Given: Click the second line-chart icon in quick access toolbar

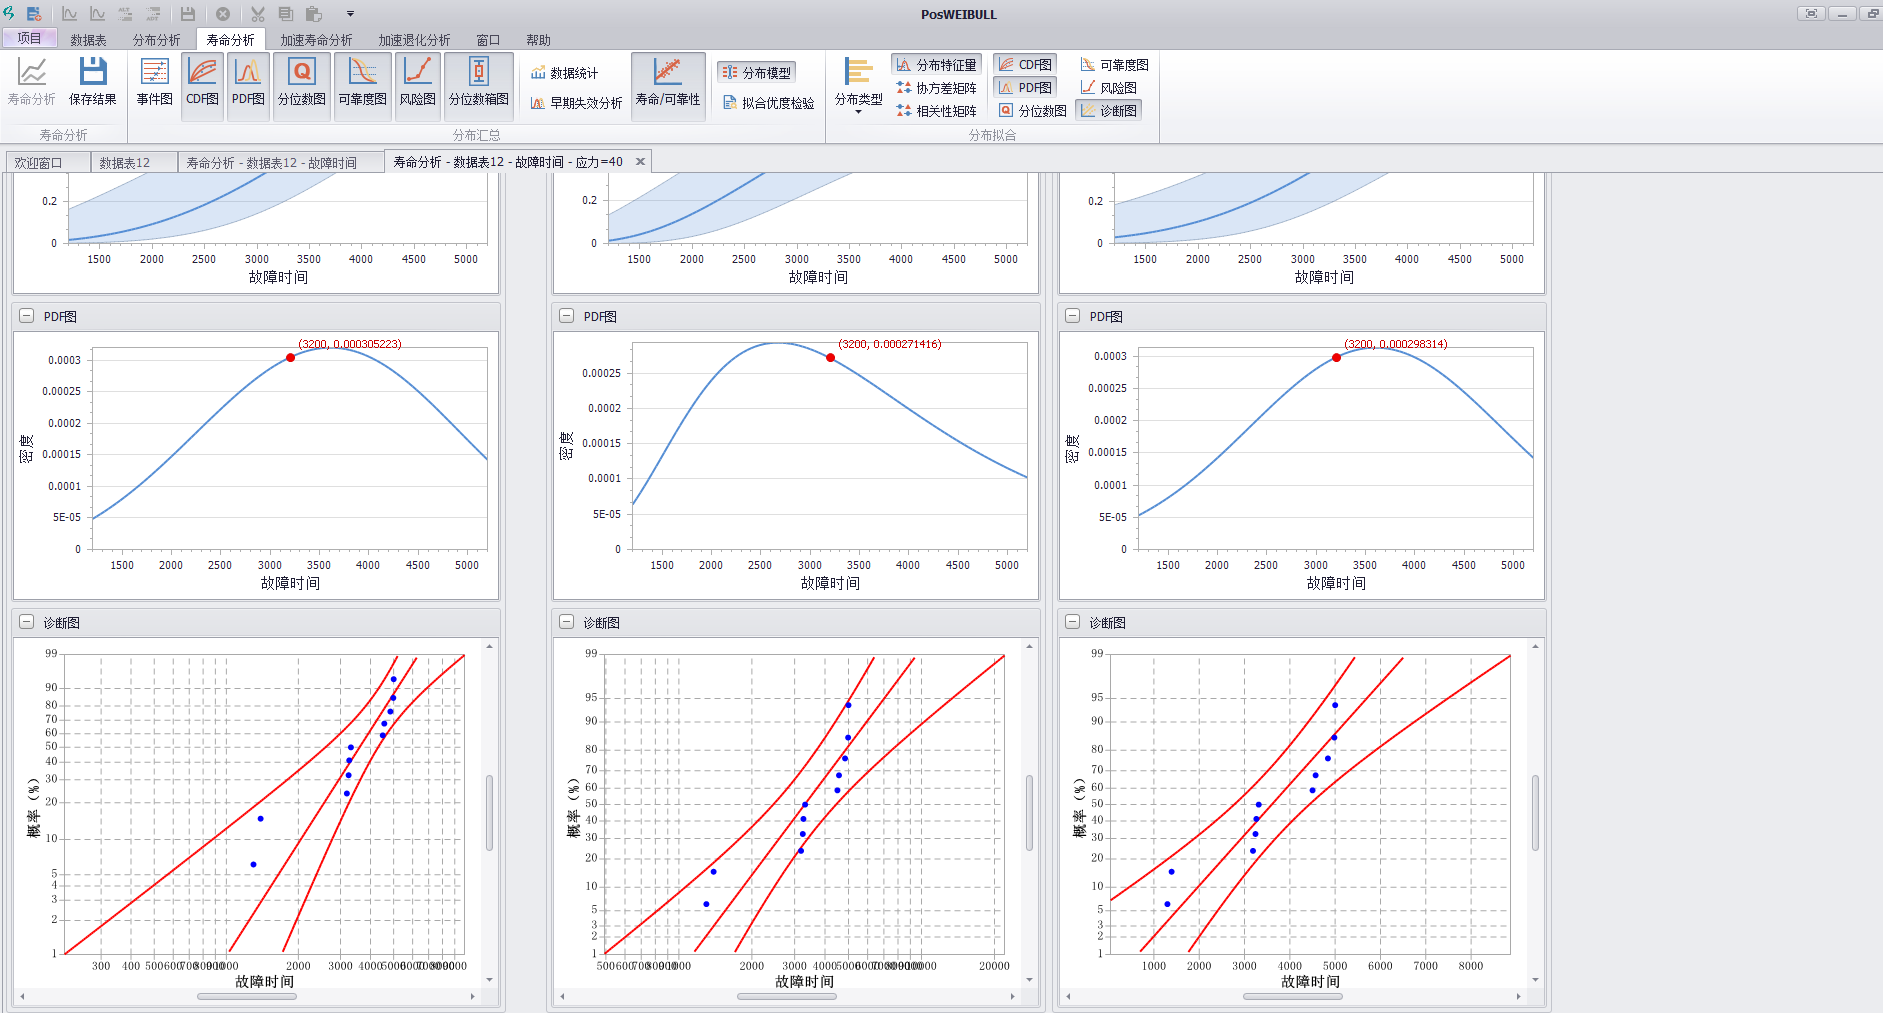Looking at the screenshot, I should coord(98,14).
